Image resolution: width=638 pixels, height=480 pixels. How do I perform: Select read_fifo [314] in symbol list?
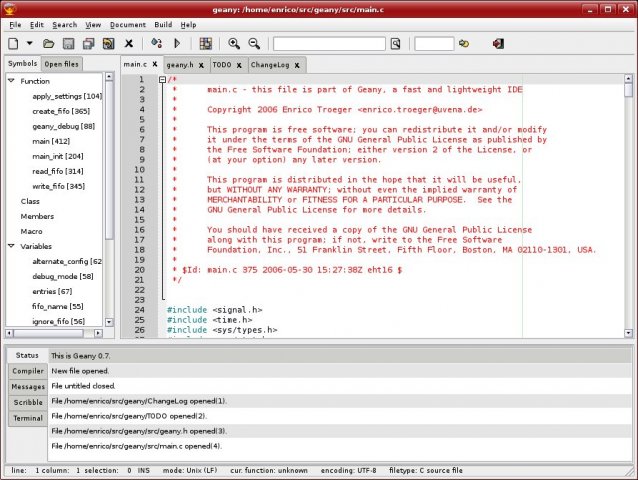[58, 171]
